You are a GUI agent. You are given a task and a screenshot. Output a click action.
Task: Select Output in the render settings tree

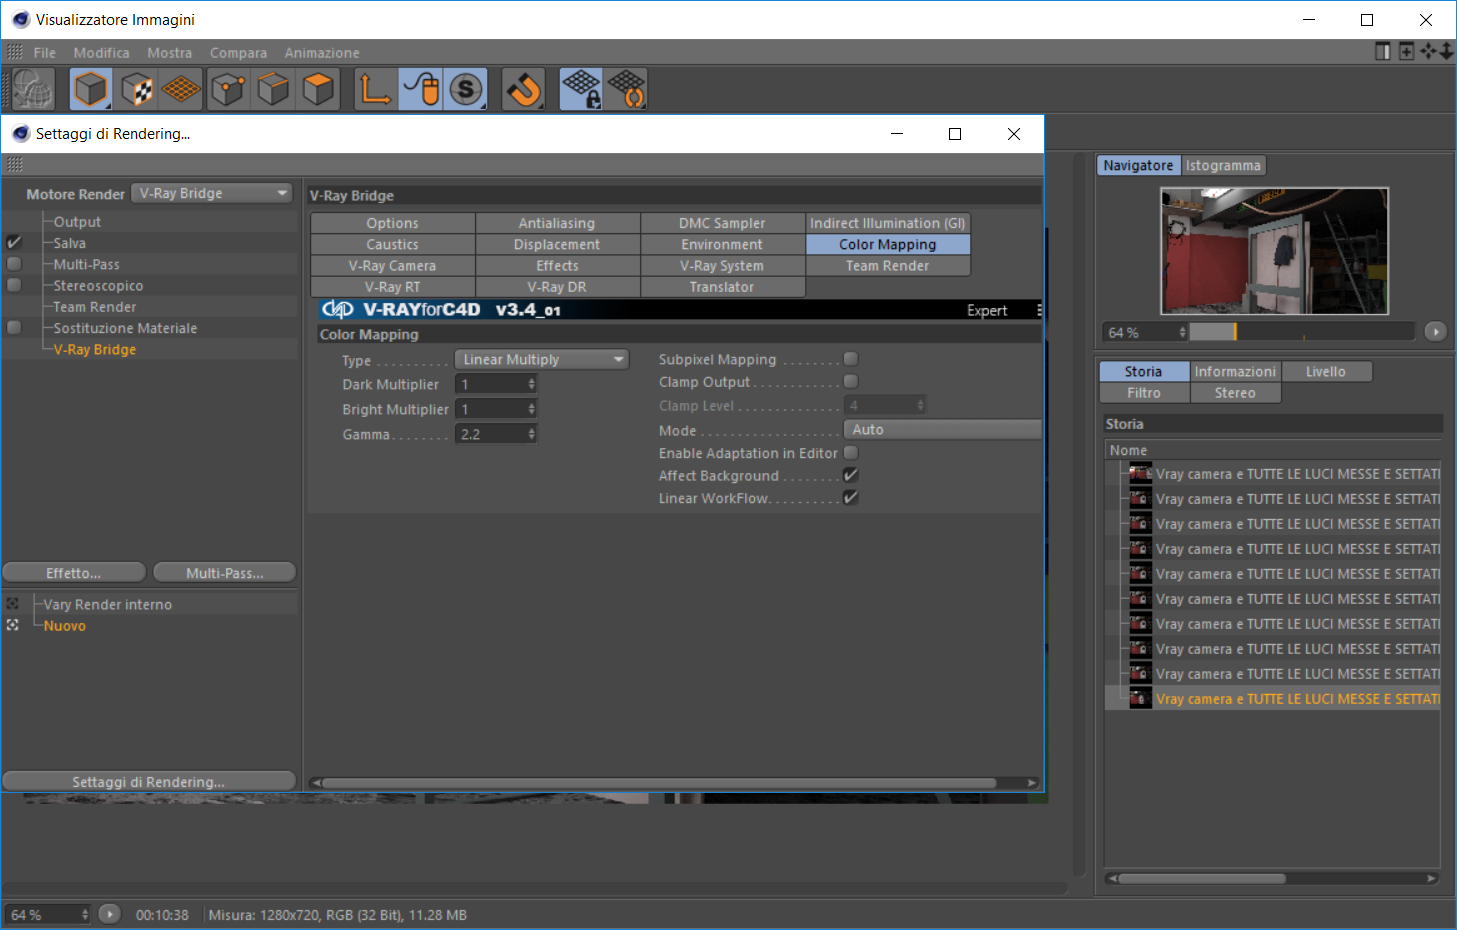pyautogui.click(x=77, y=222)
